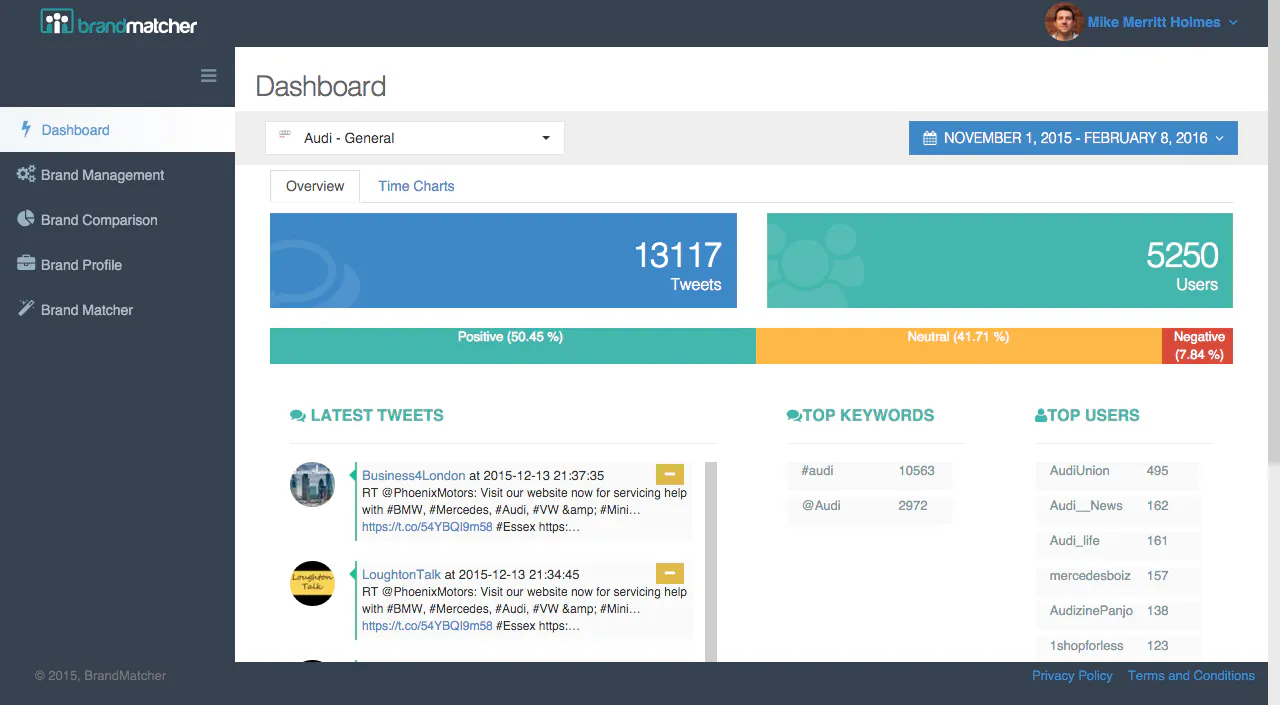Open the Privacy Policy link

pos(1072,675)
